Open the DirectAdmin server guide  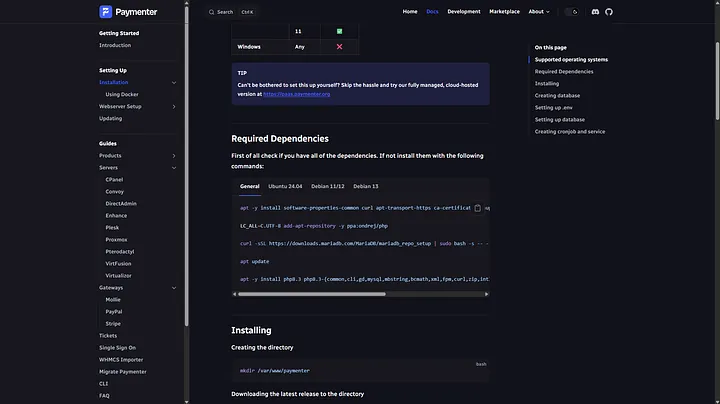[121, 204]
